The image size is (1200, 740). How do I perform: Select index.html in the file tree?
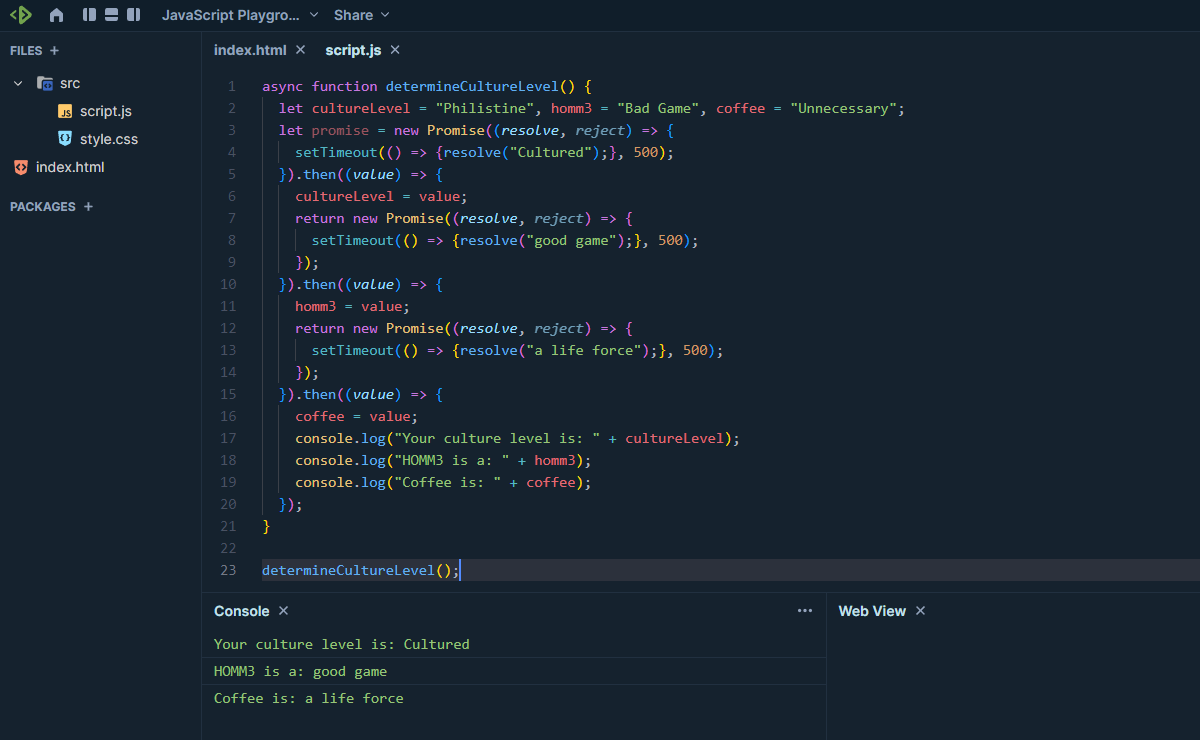[70, 167]
